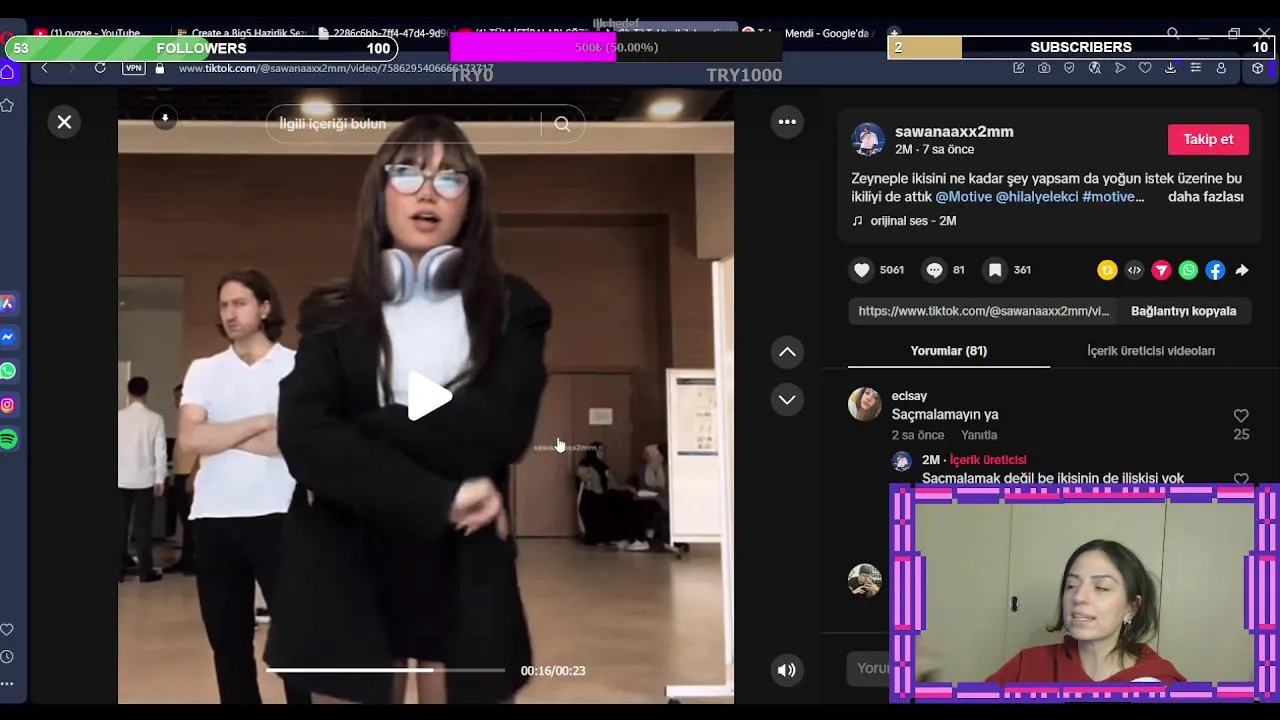Go to previous video with up chevron
1280x720 pixels.
pyautogui.click(x=787, y=352)
